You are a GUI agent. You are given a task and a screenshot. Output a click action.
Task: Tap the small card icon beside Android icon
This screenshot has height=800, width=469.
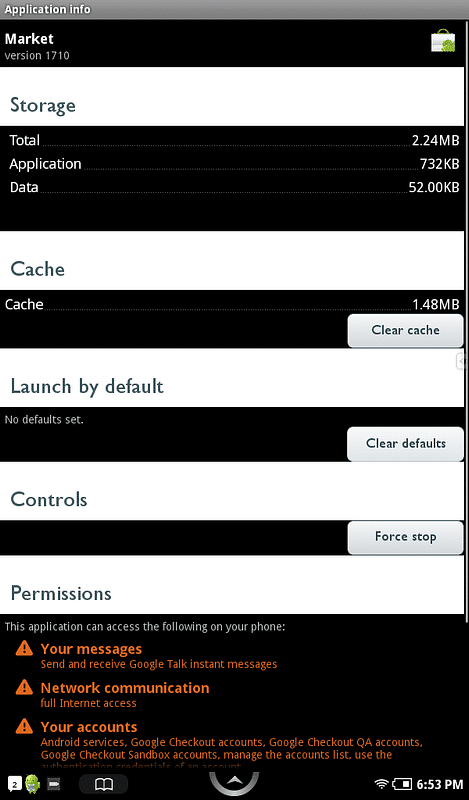54,784
